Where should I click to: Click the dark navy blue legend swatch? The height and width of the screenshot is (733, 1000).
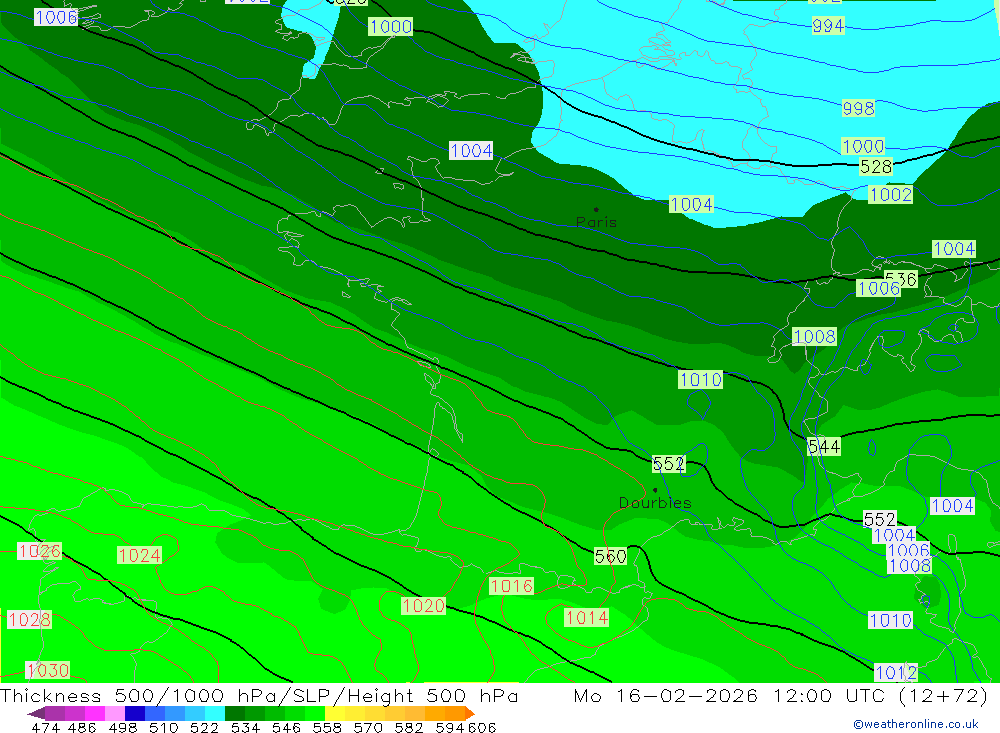coord(135,713)
